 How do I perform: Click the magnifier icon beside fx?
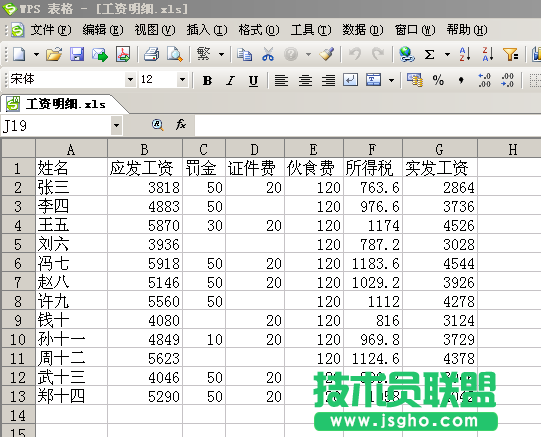click(157, 125)
